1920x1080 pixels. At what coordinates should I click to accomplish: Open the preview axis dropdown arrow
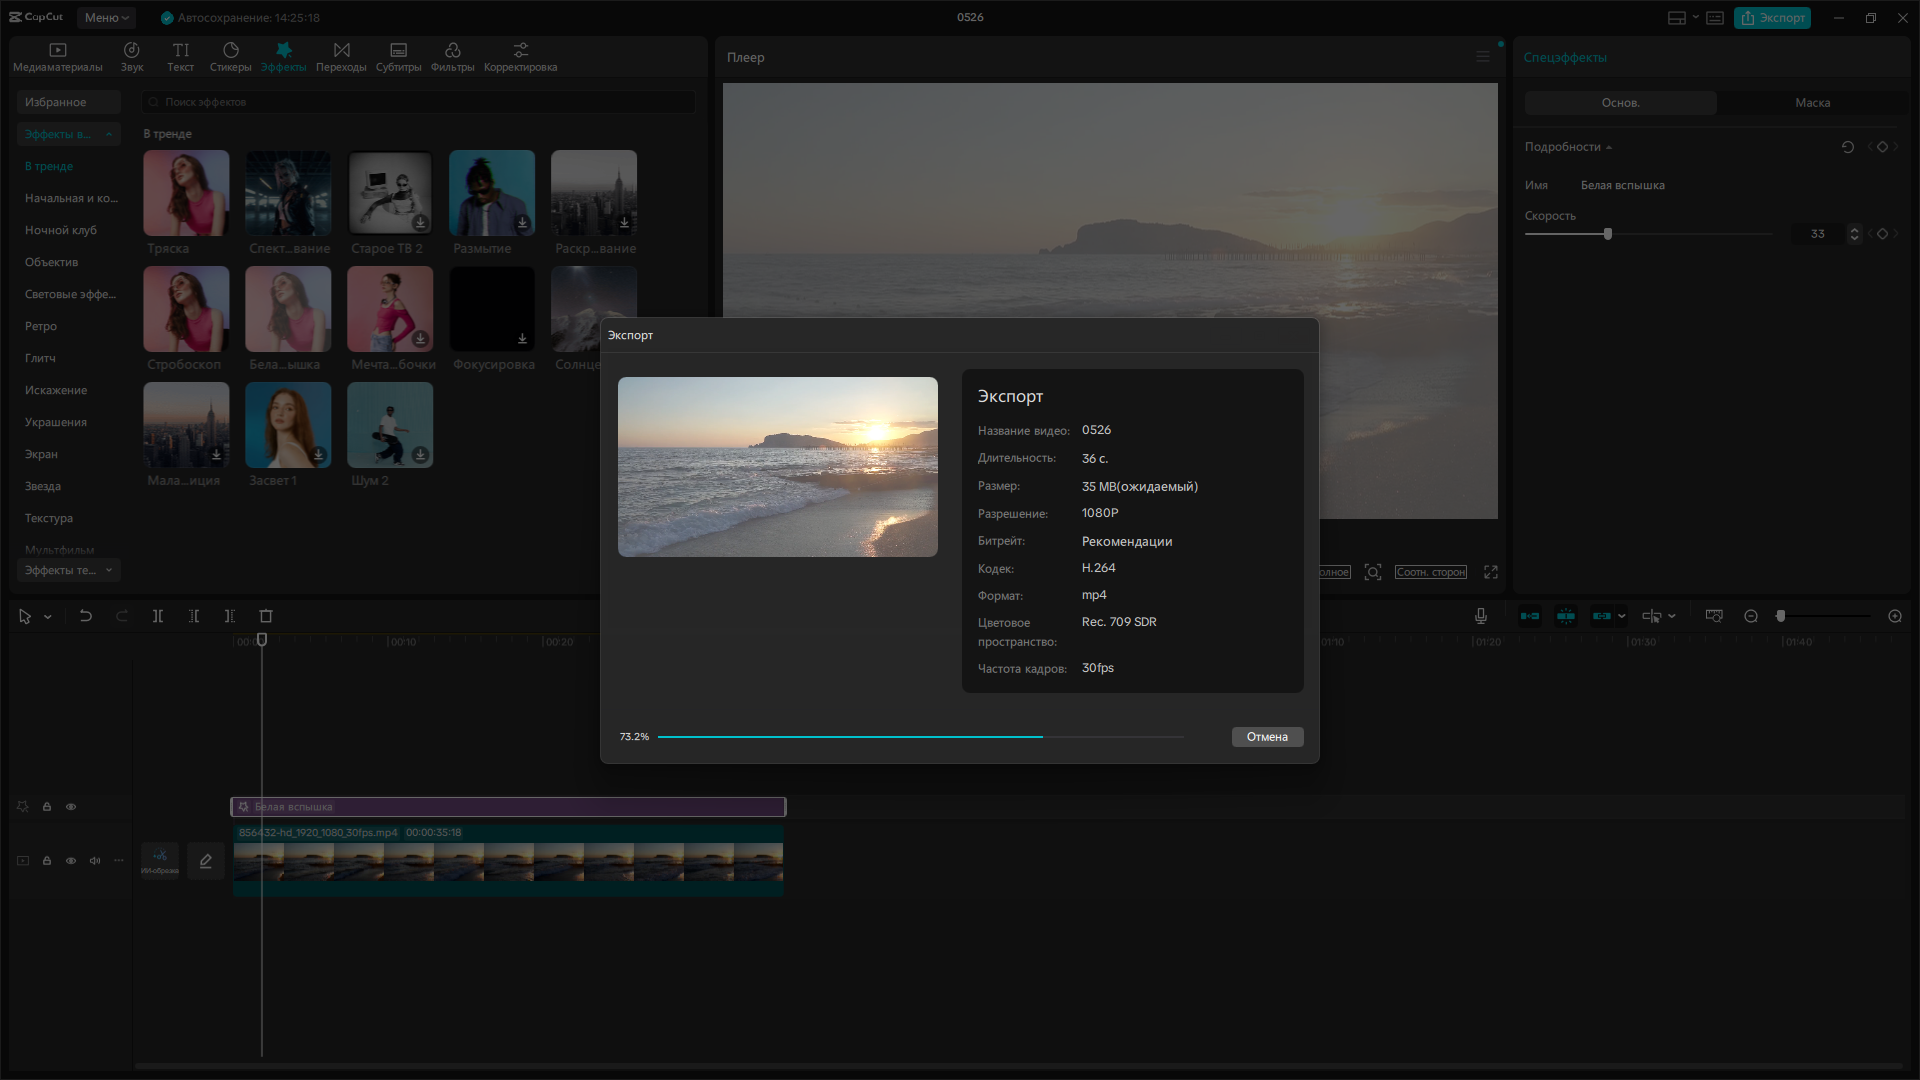point(1672,616)
